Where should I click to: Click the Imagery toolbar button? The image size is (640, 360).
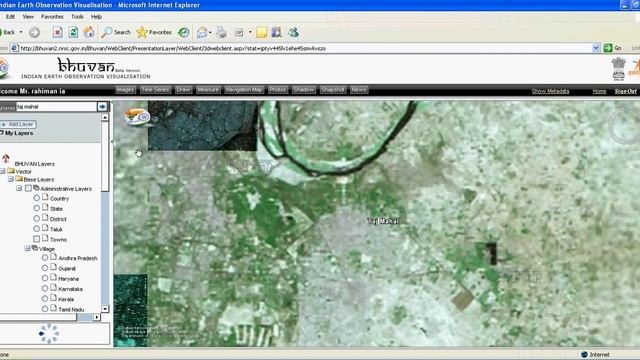[x=125, y=90]
